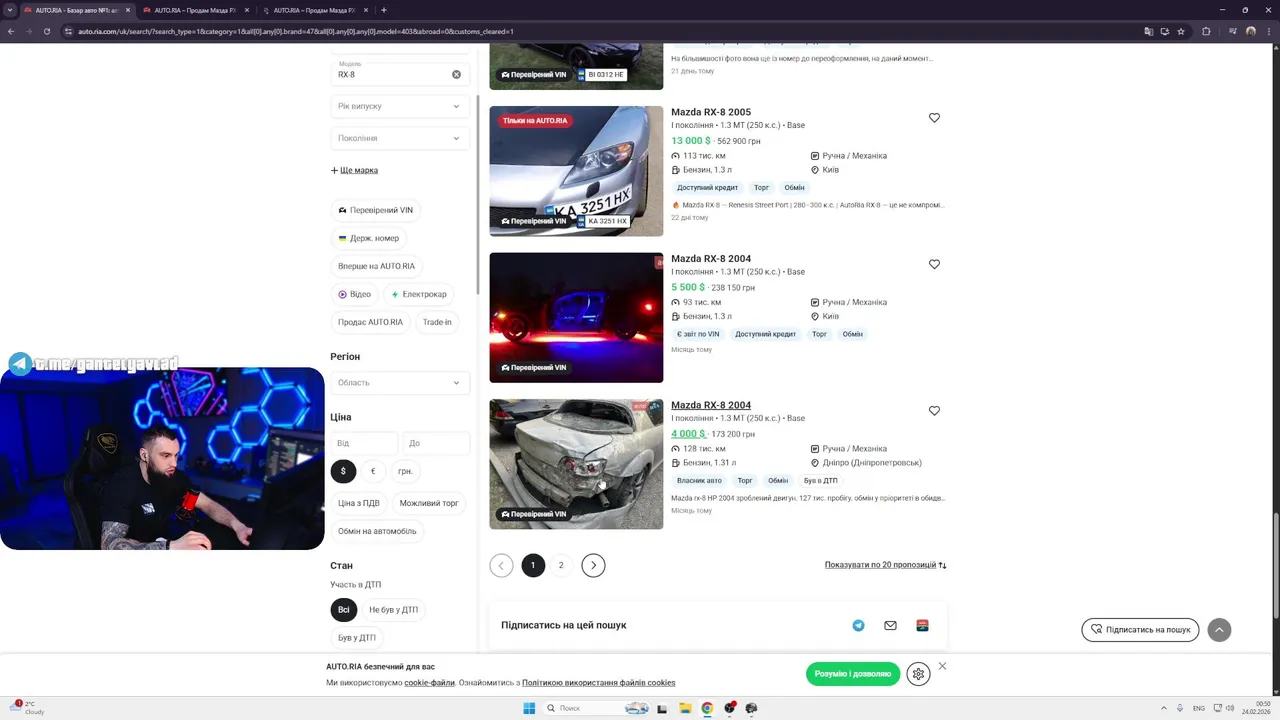Favorite the 5 500 $ Mazda RX-8 2004 heart
Image resolution: width=1280 pixels, height=720 pixels.
coord(934,264)
